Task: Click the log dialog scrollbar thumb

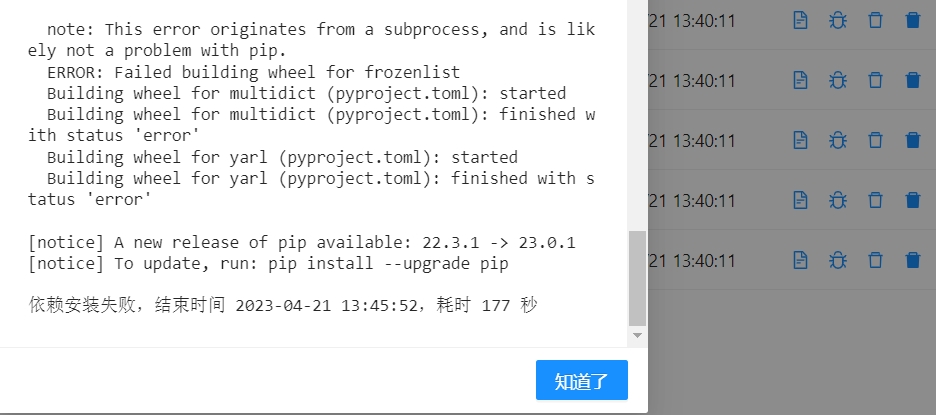Action: coord(637,277)
